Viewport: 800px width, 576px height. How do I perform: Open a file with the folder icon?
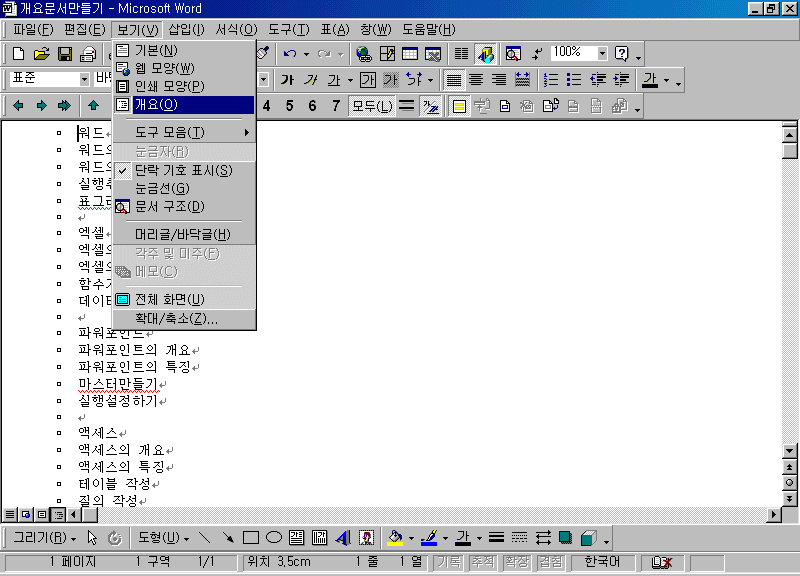[x=42, y=54]
